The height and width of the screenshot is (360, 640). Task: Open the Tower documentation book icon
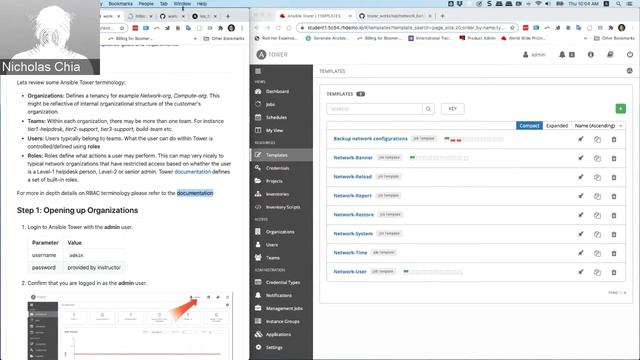pos(610,54)
